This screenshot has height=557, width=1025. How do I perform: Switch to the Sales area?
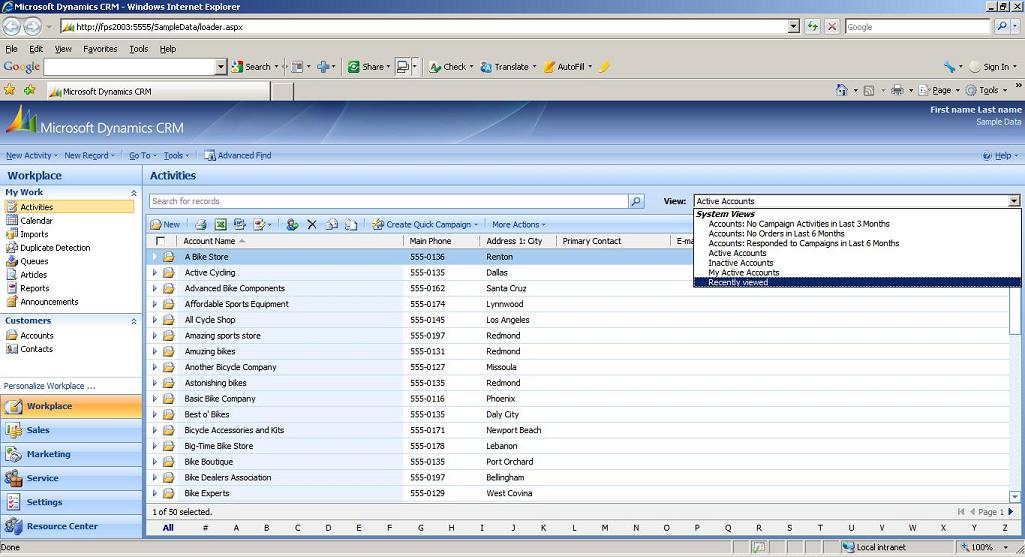(x=71, y=430)
